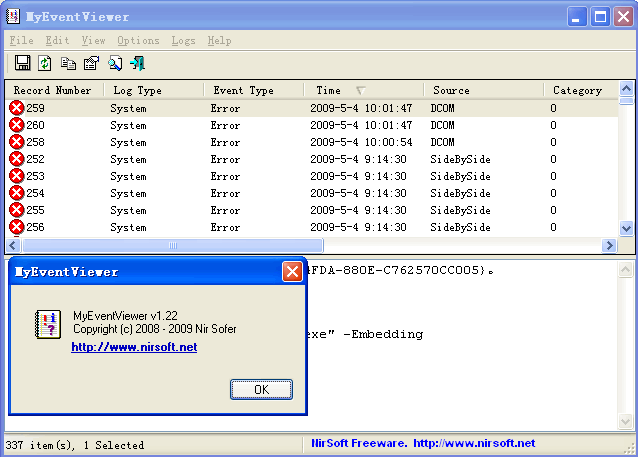This screenshot has width=638, height=457.
Task: Click the error icon for record 260
Action: point(17,125)
